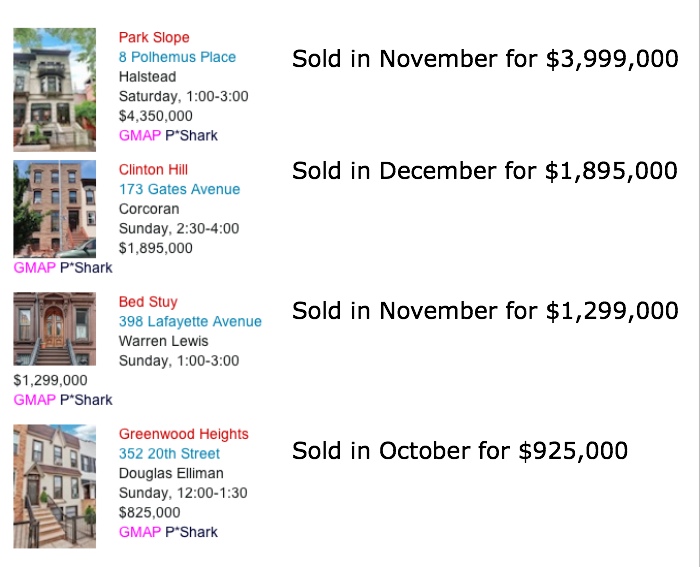Open GMAP for the Greenwood Heights listing

click(140, 532)
